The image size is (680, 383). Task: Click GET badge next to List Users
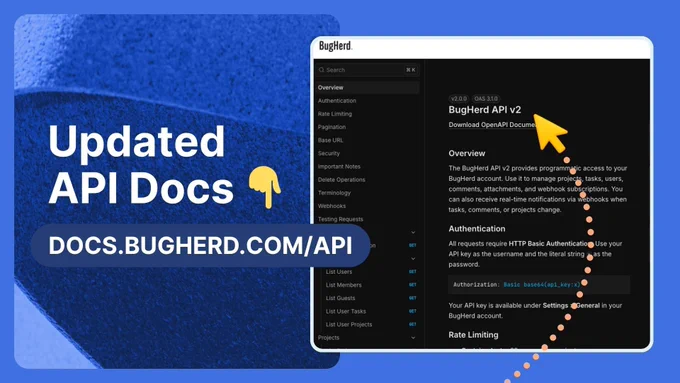(412, 272)
